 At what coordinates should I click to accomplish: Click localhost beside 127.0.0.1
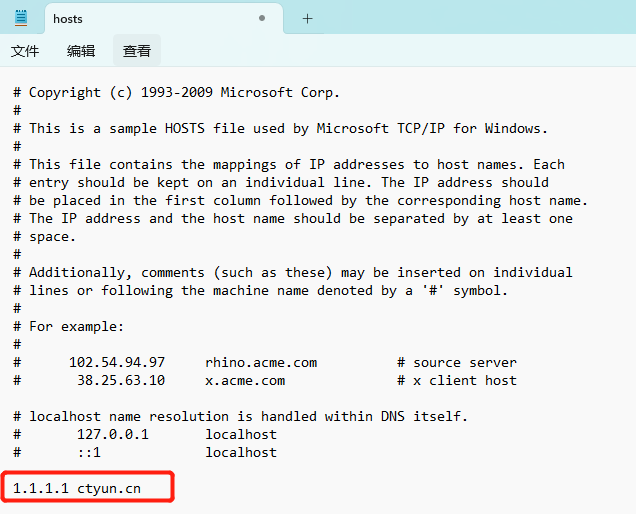coord(241,434)
